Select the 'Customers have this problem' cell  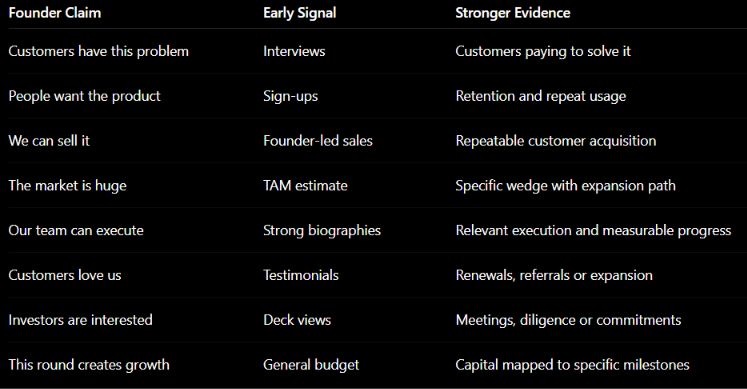[99, 51]
